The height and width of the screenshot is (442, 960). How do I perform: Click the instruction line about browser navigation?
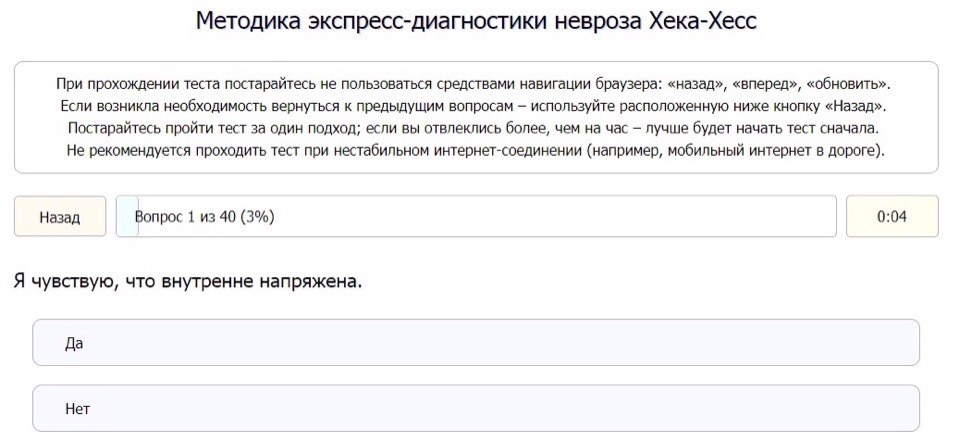point(476,84)
